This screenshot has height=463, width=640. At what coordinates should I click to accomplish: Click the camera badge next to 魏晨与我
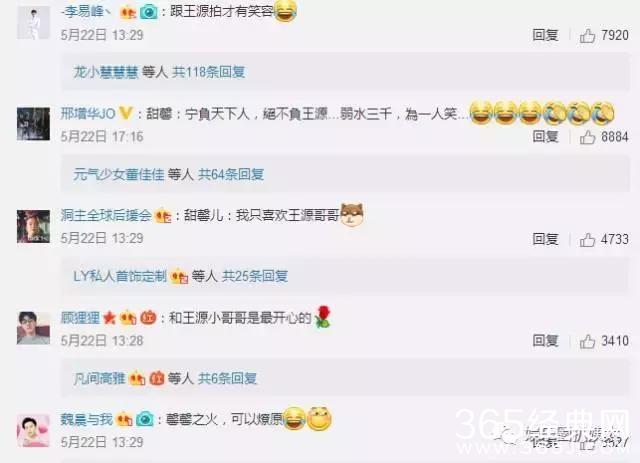click(145, 419)
